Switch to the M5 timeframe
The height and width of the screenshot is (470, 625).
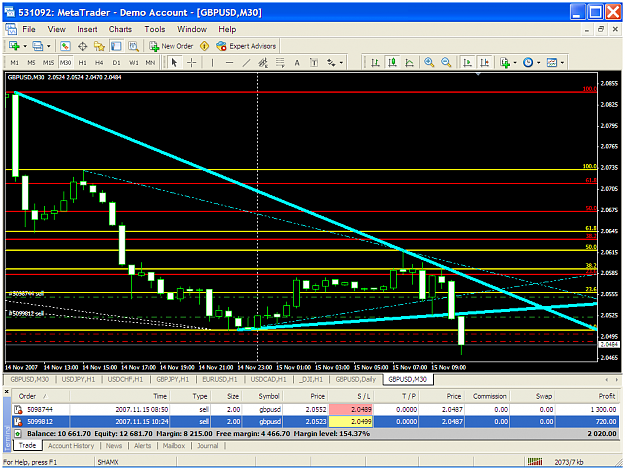[x=31, y=63]
